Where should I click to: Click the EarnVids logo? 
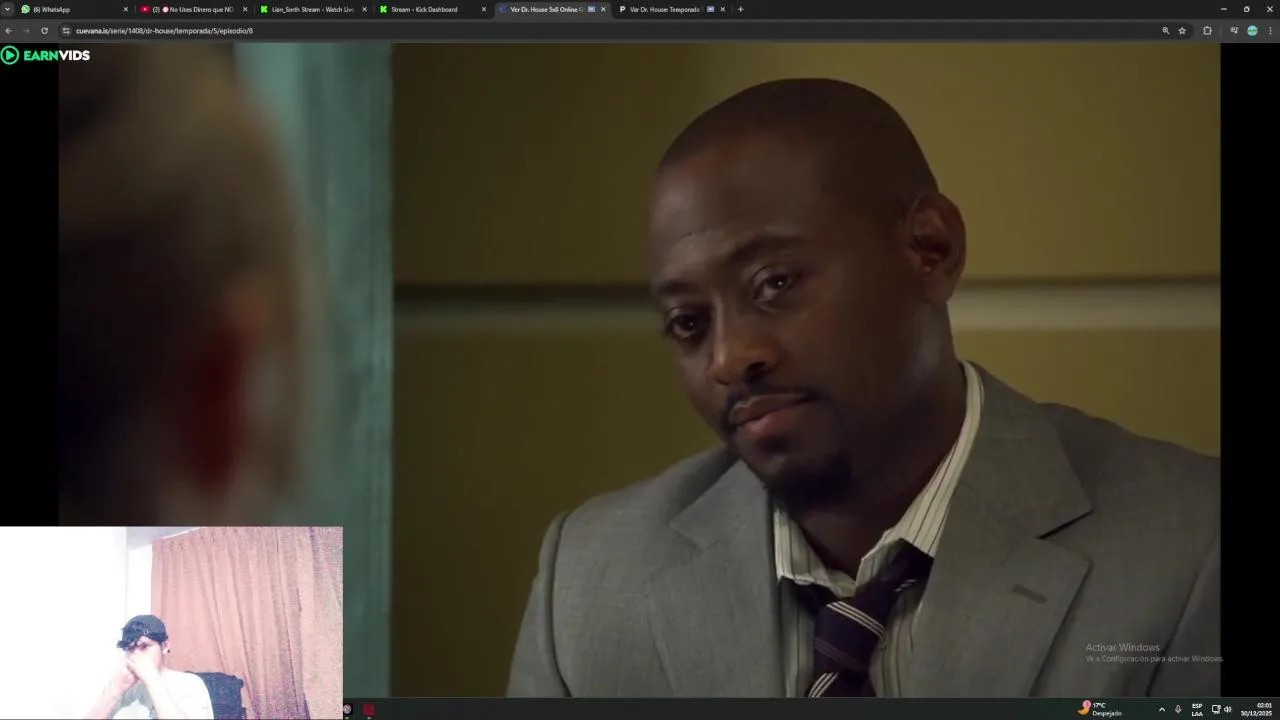[x=45, y=55]
